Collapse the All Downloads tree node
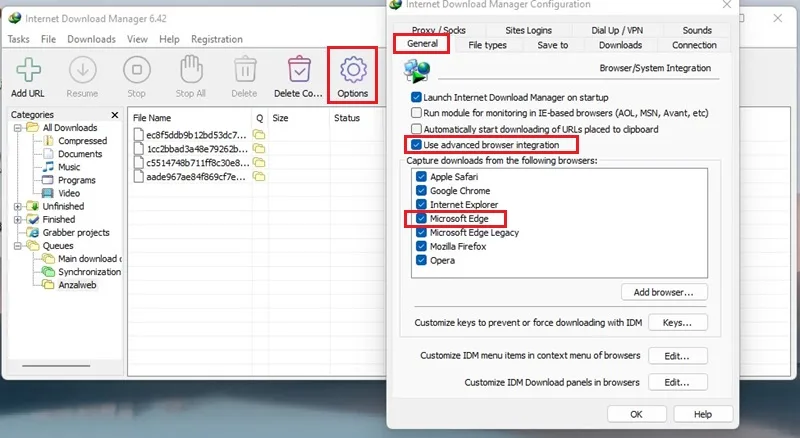The height and width of the screenshot is (438, 800). [18, 128]
